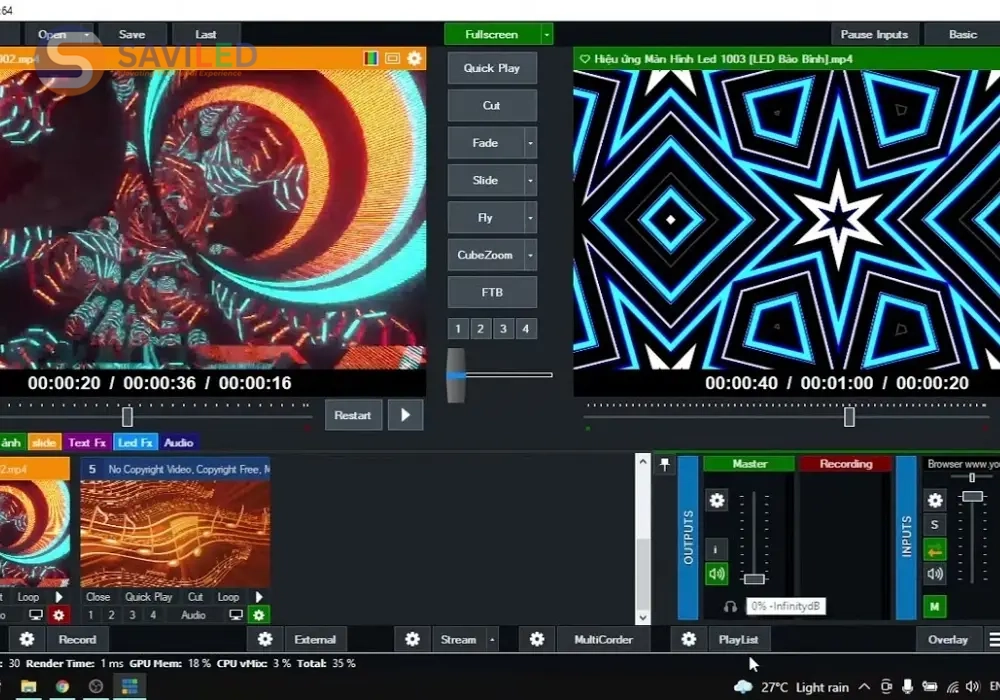Toggle Loop on input 5
The width and height of the screenshot is (1000, 700).
point(229,597)
